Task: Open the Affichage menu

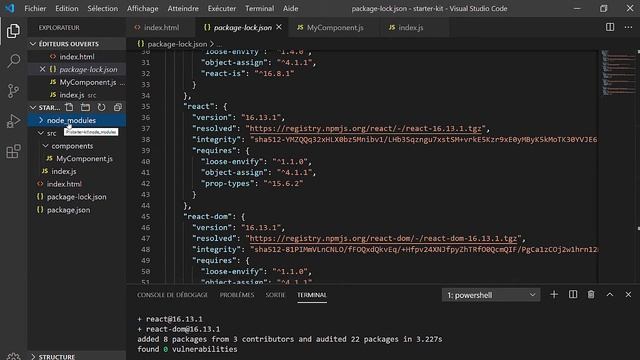Action: [x=142, y=8]
